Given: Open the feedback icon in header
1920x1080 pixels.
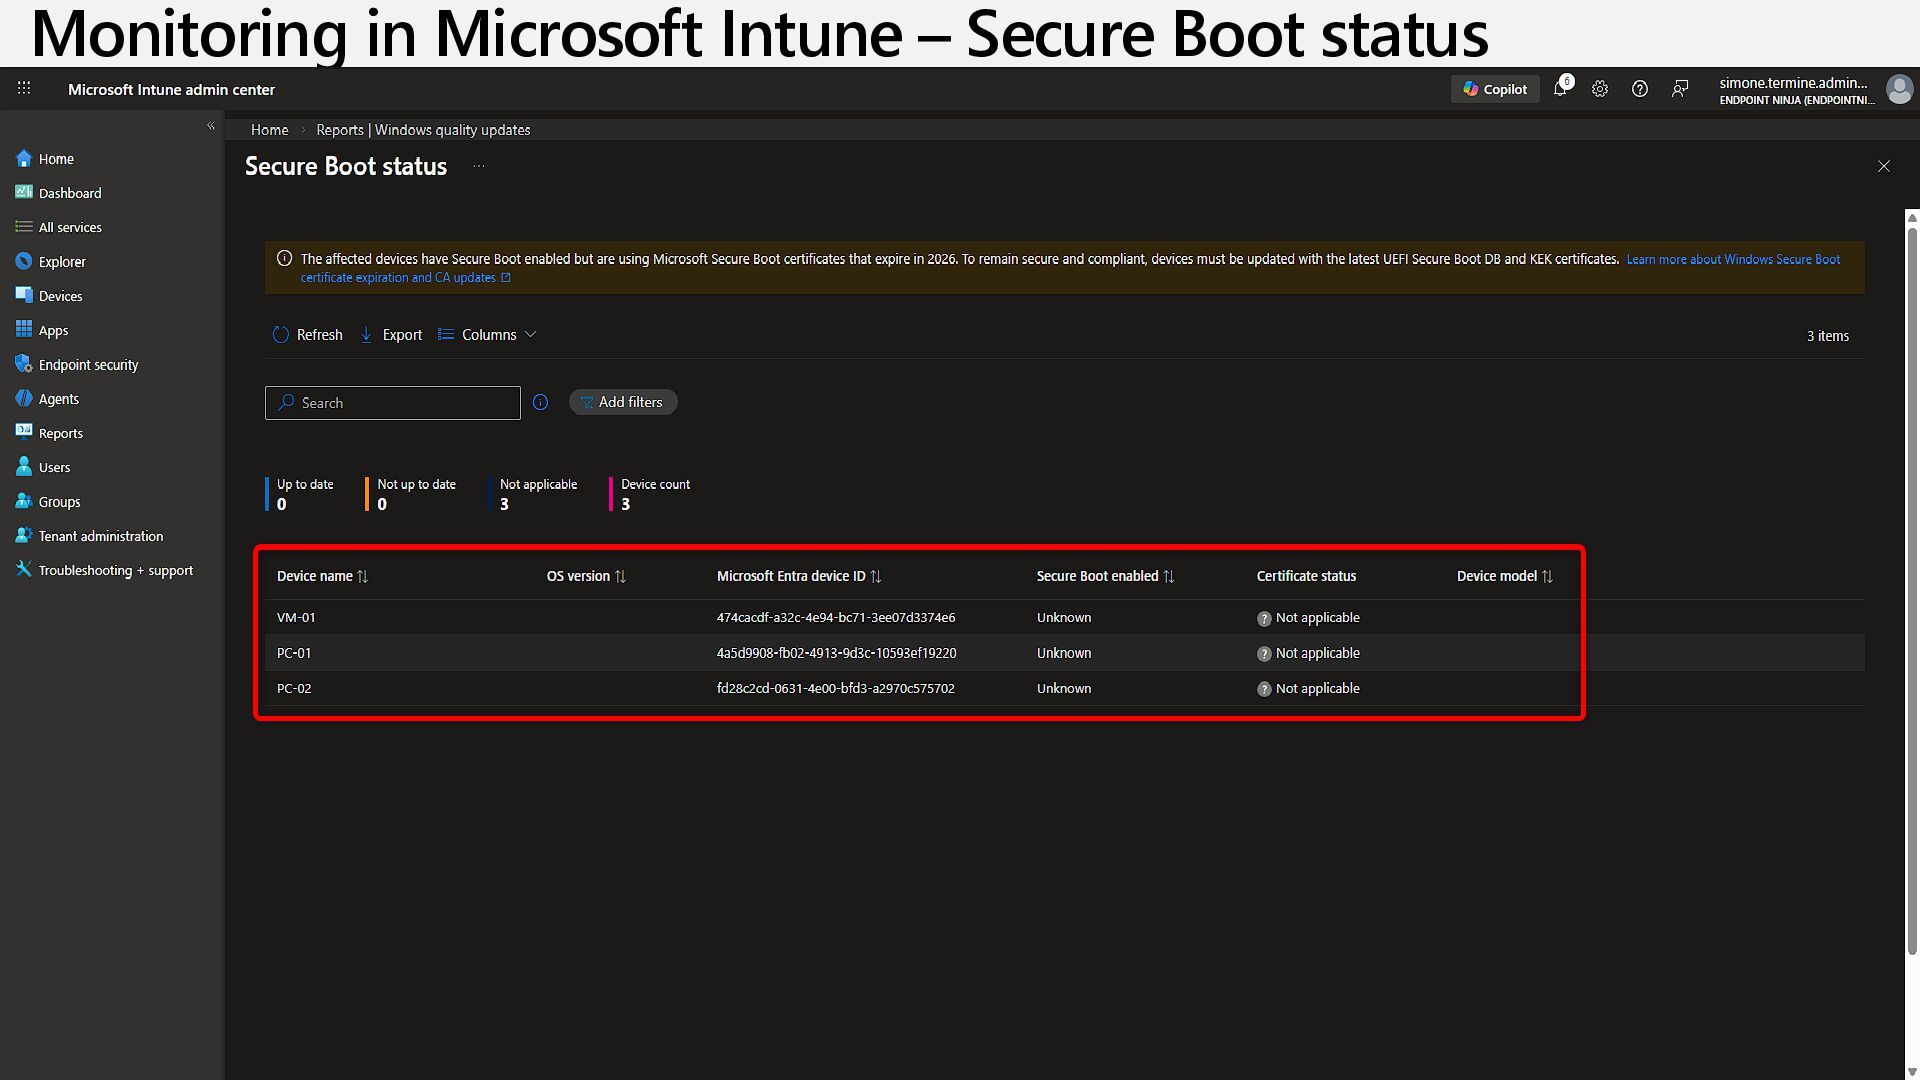Looking at the screenshot, I should 1680,89.
